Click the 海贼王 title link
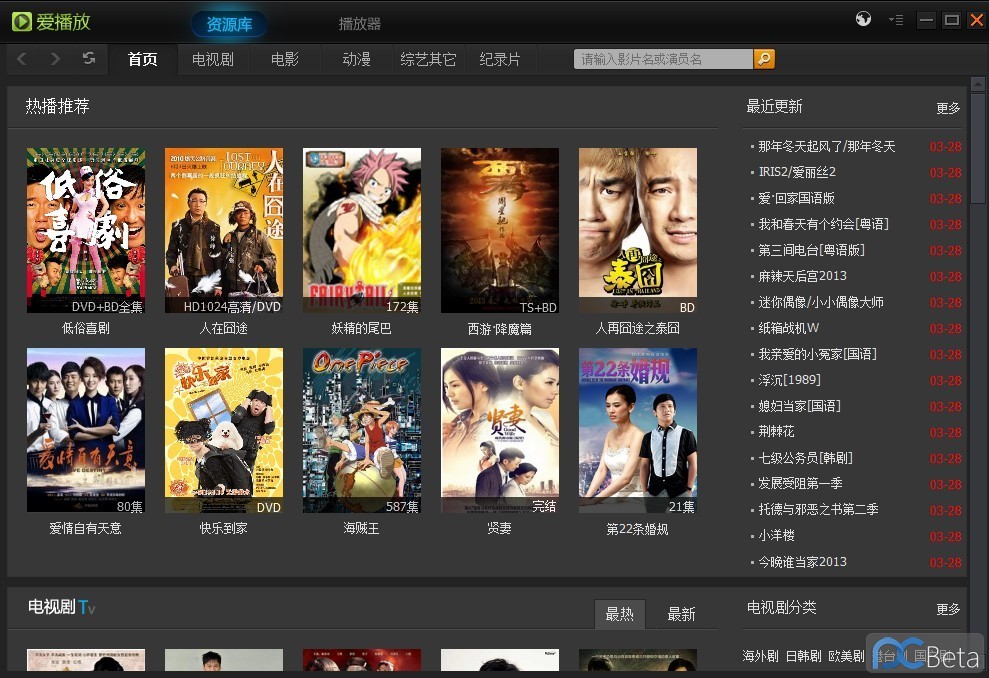This screenshot has width=989, height=678. 361,529
